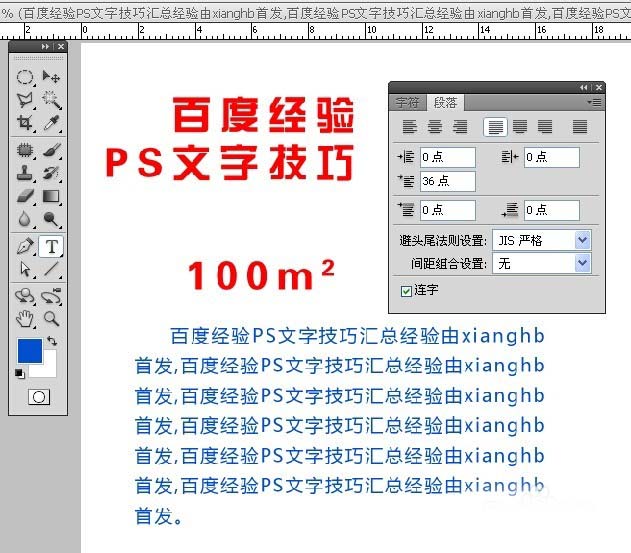Justify text with last line centered
631x553 pixels.
[520, 127]
